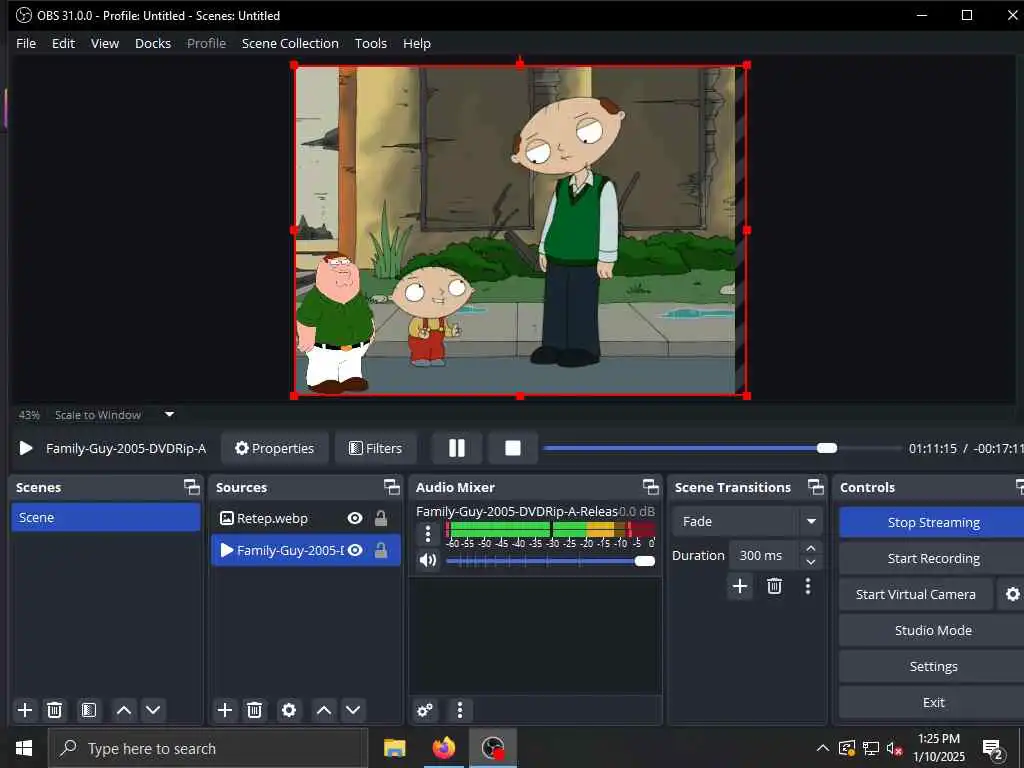Click taskbar search box

(208, 748)
